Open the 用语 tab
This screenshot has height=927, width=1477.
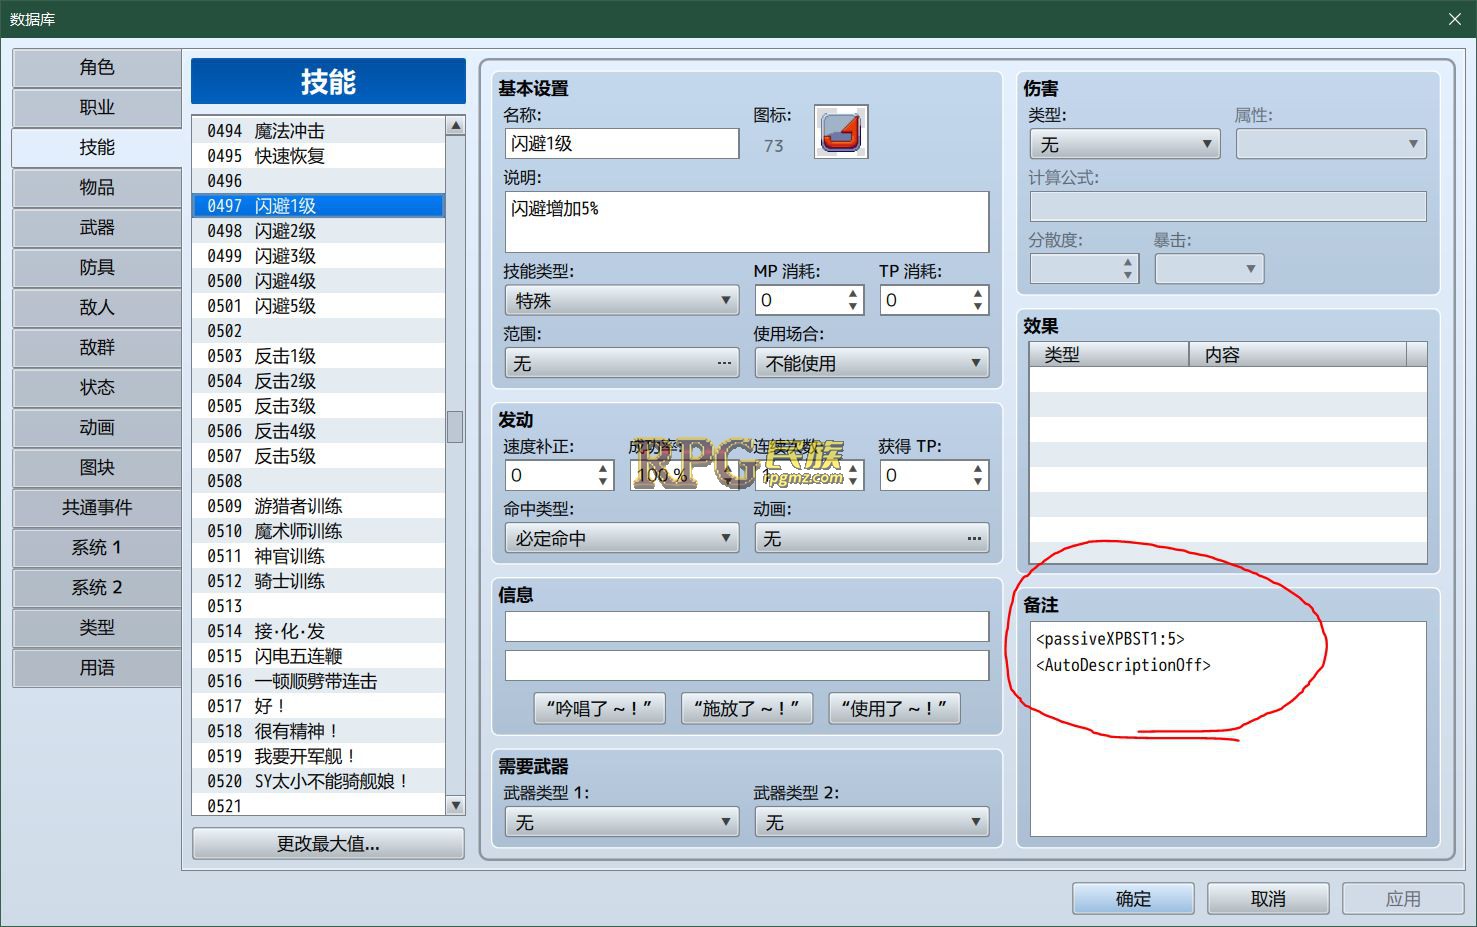(97, 667)
